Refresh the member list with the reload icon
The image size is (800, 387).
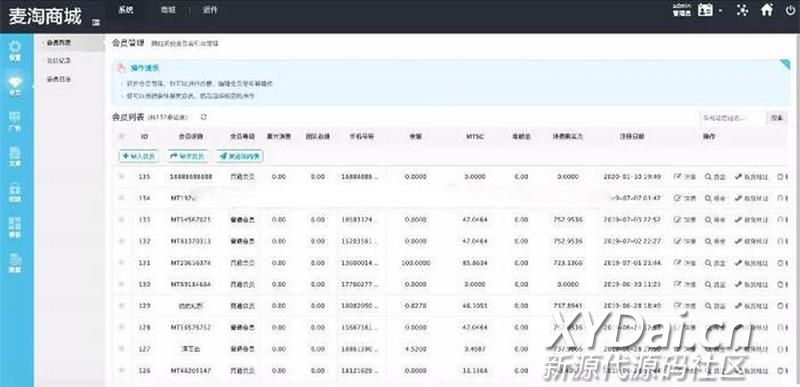pos(204,117)
